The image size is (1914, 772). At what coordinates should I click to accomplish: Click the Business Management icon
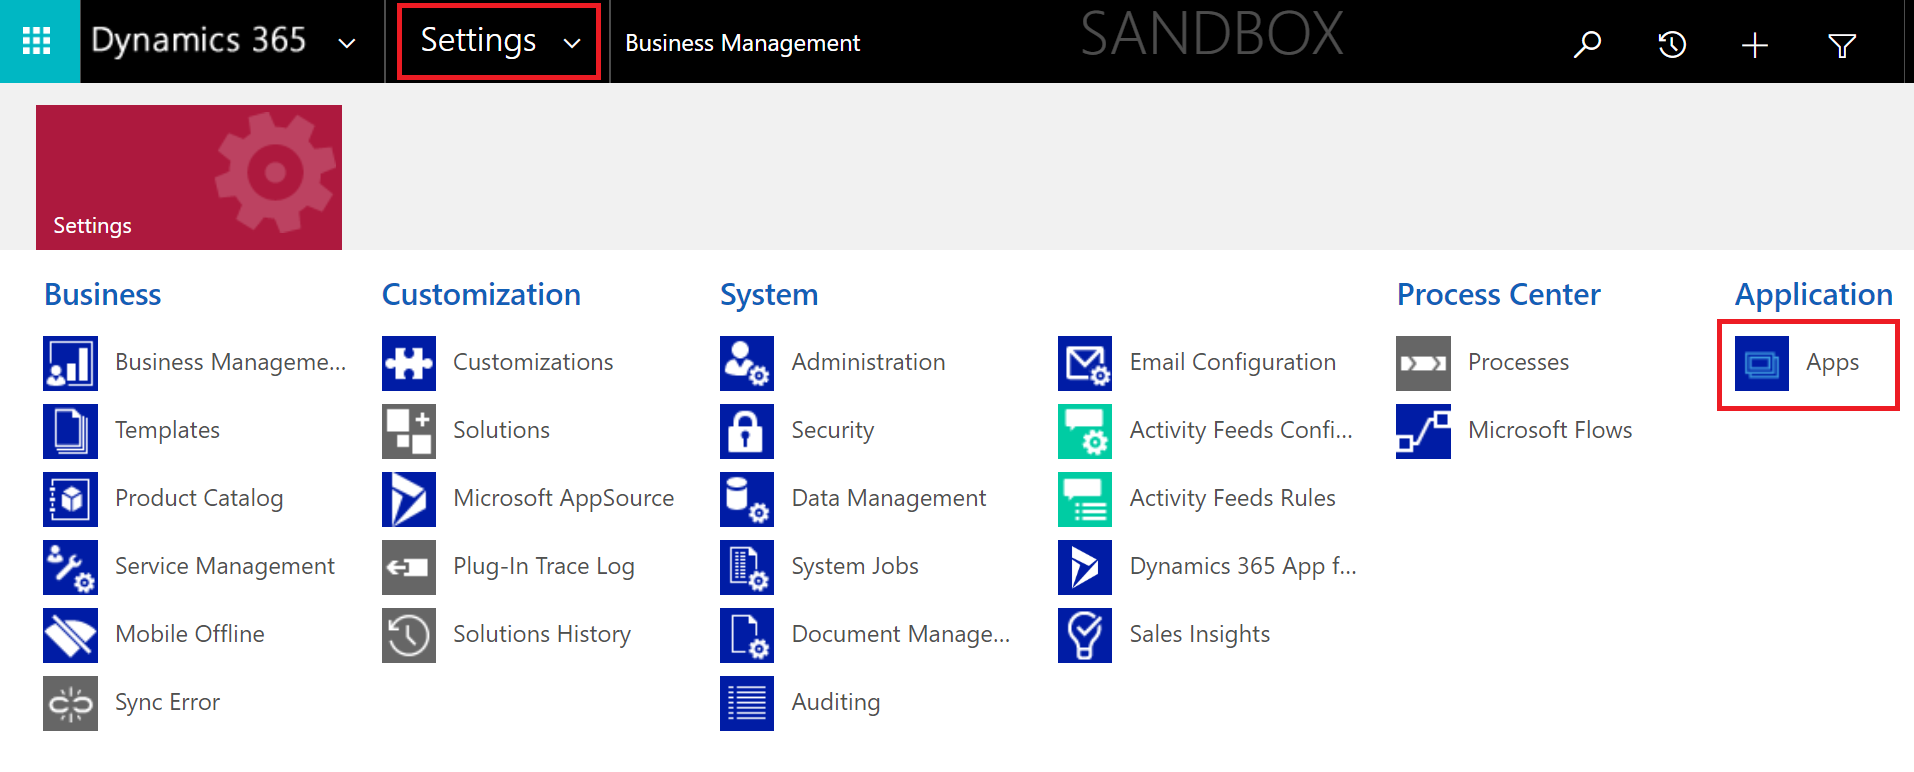70,363
